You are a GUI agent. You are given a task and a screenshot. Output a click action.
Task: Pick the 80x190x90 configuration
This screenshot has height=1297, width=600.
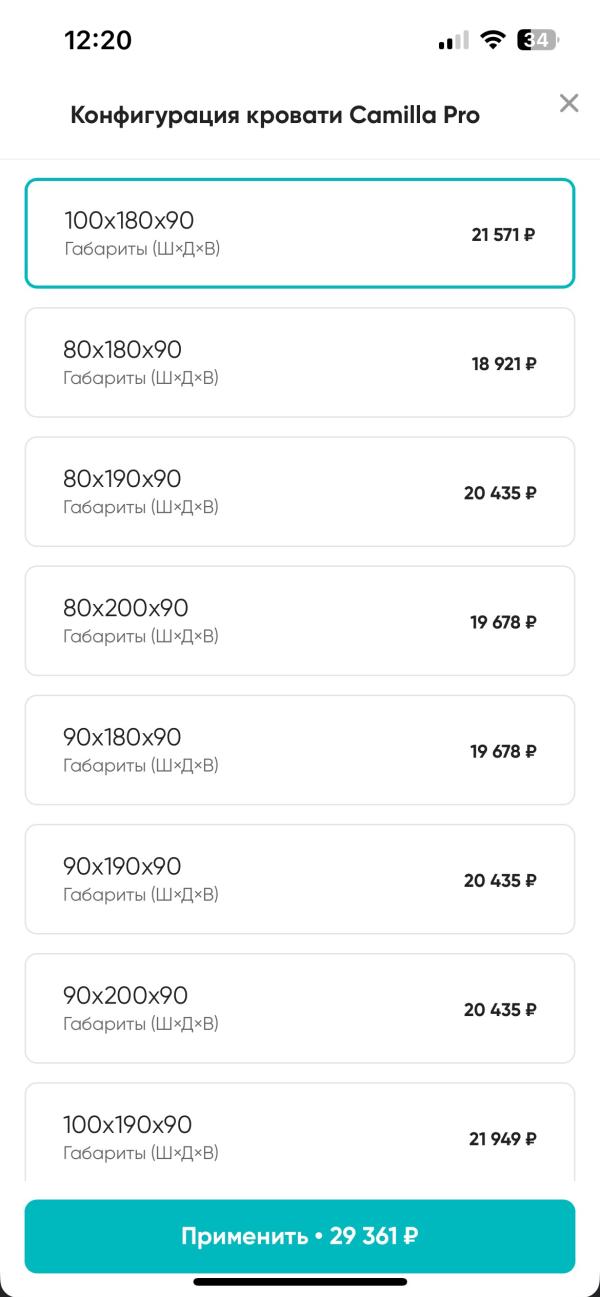tap(300, 491)
